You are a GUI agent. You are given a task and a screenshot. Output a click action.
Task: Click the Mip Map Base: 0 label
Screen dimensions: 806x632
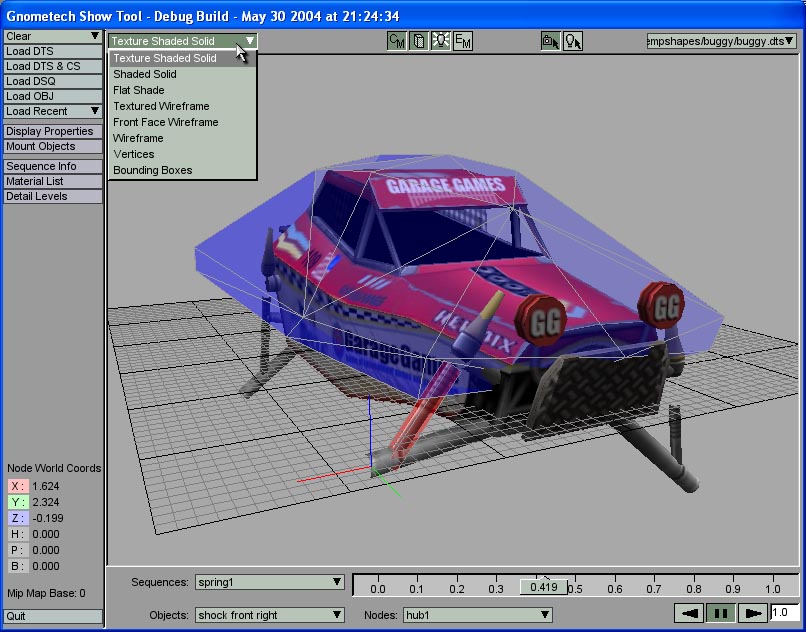[46, 593]
